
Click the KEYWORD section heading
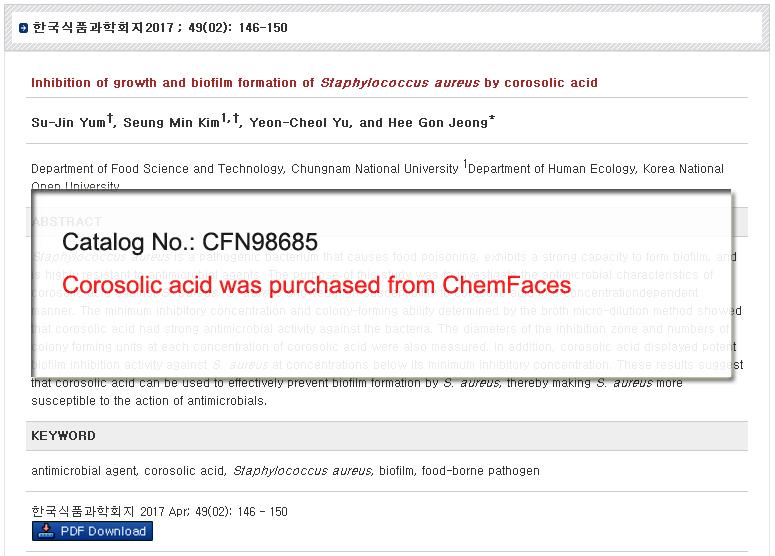click(63, 436)
